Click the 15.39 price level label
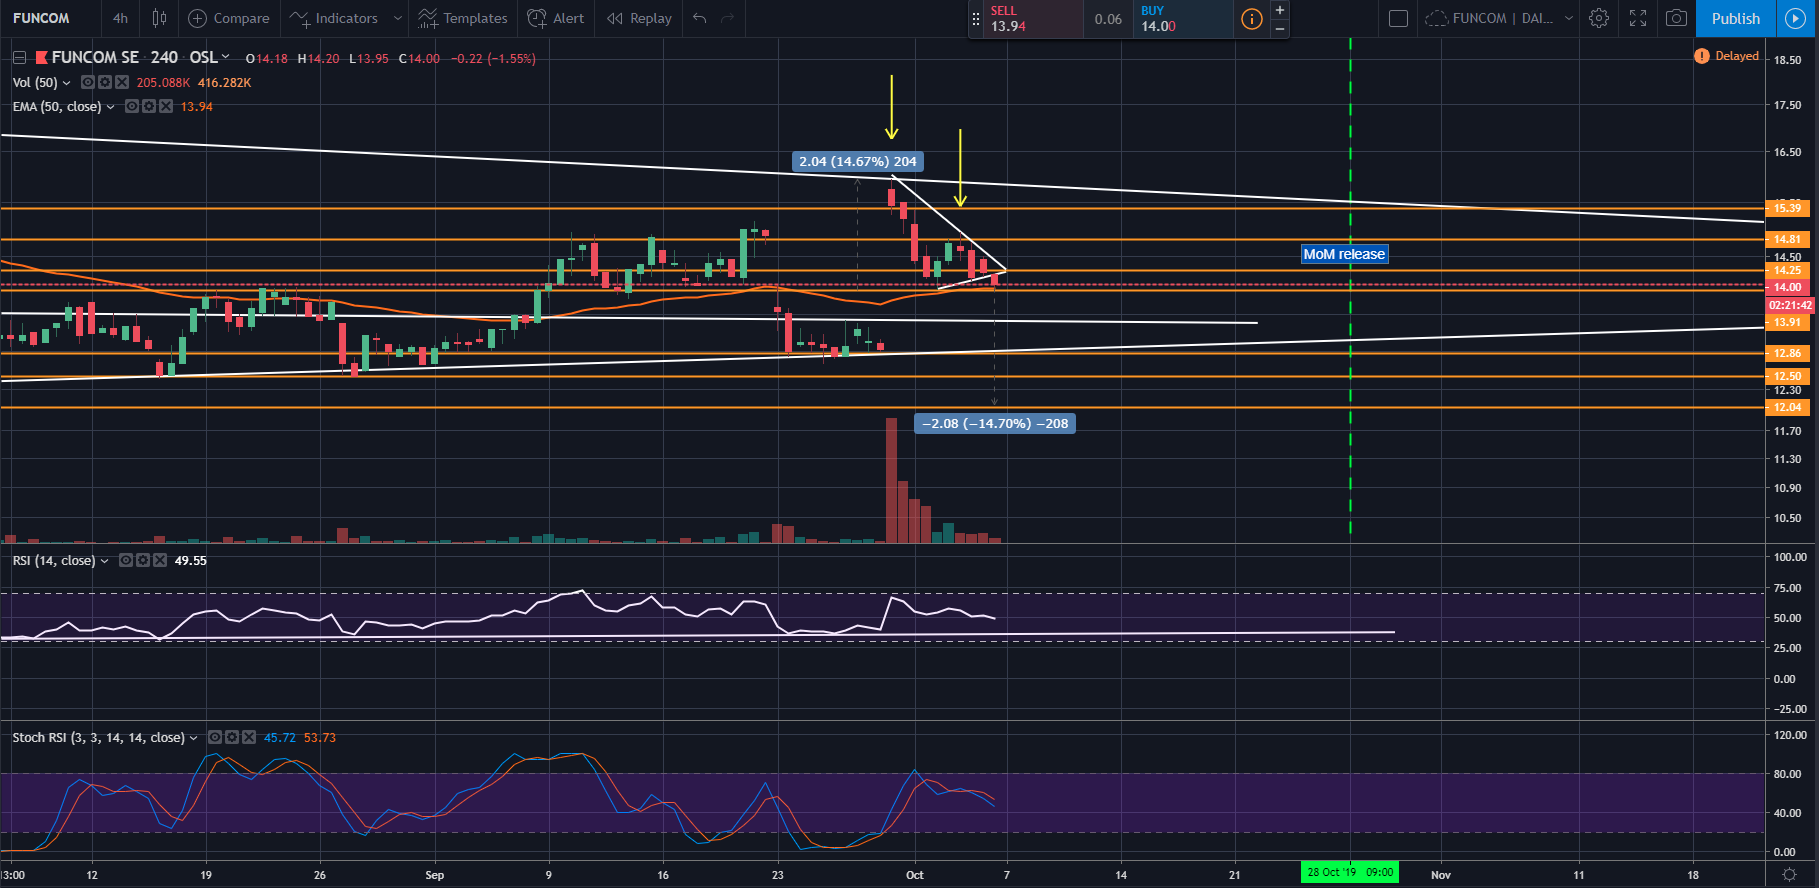 (1787, 208)
